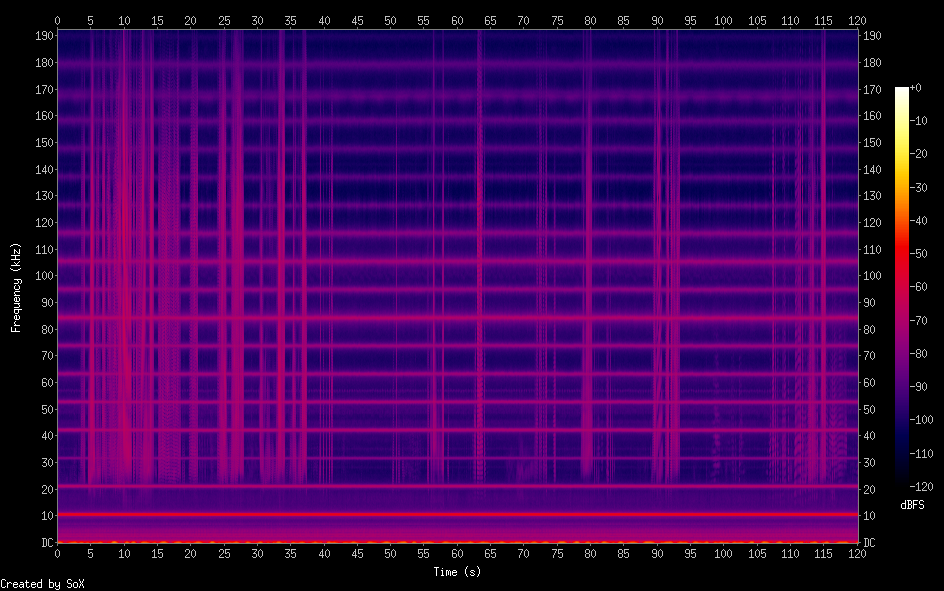This screenshot has height=591, width=944.
Task: Click the -80 label on the dBFS color scale
Action: tap(924, 353)
